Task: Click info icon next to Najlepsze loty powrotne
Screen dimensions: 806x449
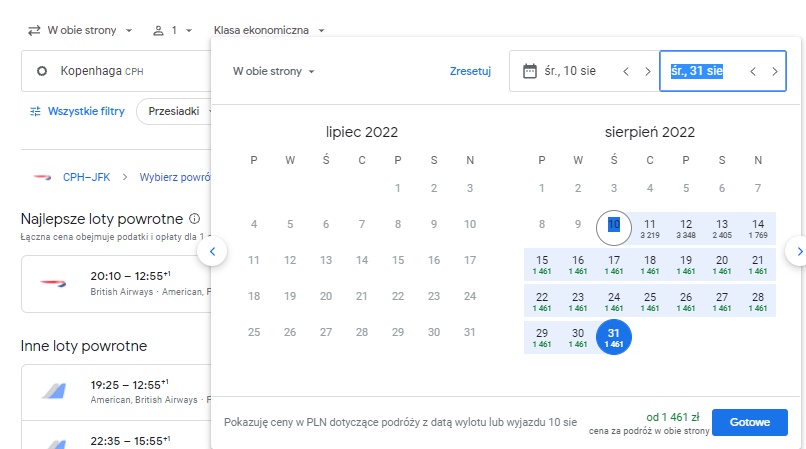Action: coord(194,219)
